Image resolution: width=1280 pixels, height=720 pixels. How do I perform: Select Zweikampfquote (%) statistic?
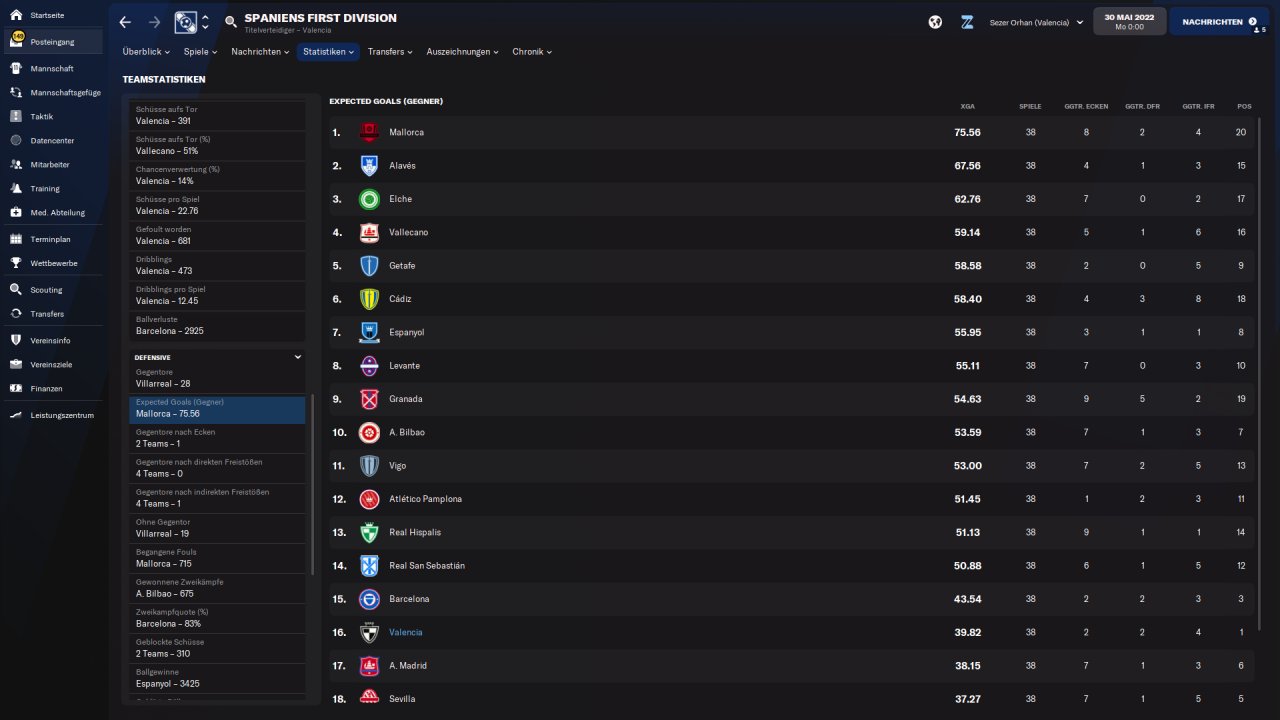pos(217,618)
